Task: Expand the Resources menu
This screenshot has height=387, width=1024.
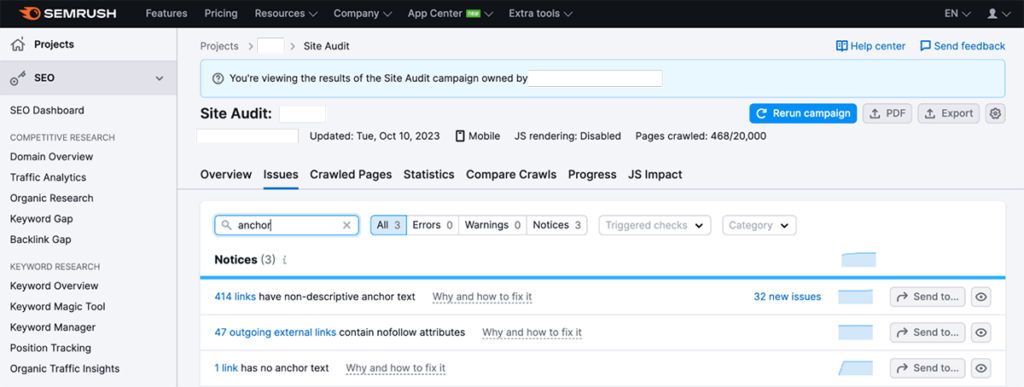Action: point(286,13)
